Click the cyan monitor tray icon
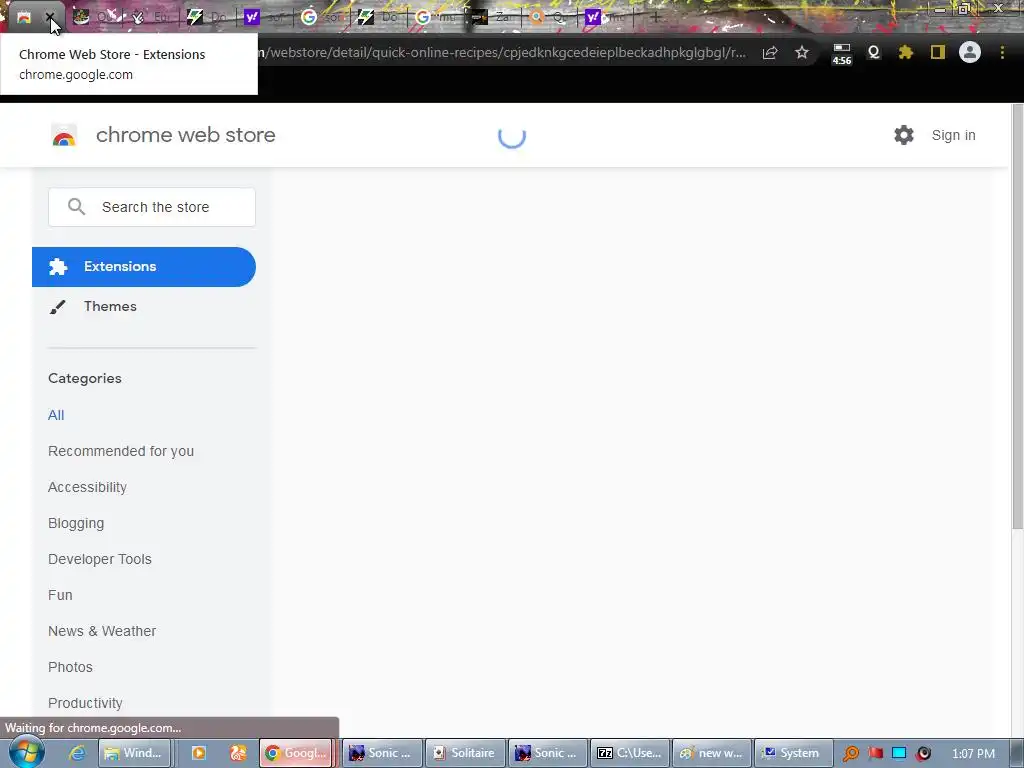Screen dimensions: 1024x768 coord(899,753)
